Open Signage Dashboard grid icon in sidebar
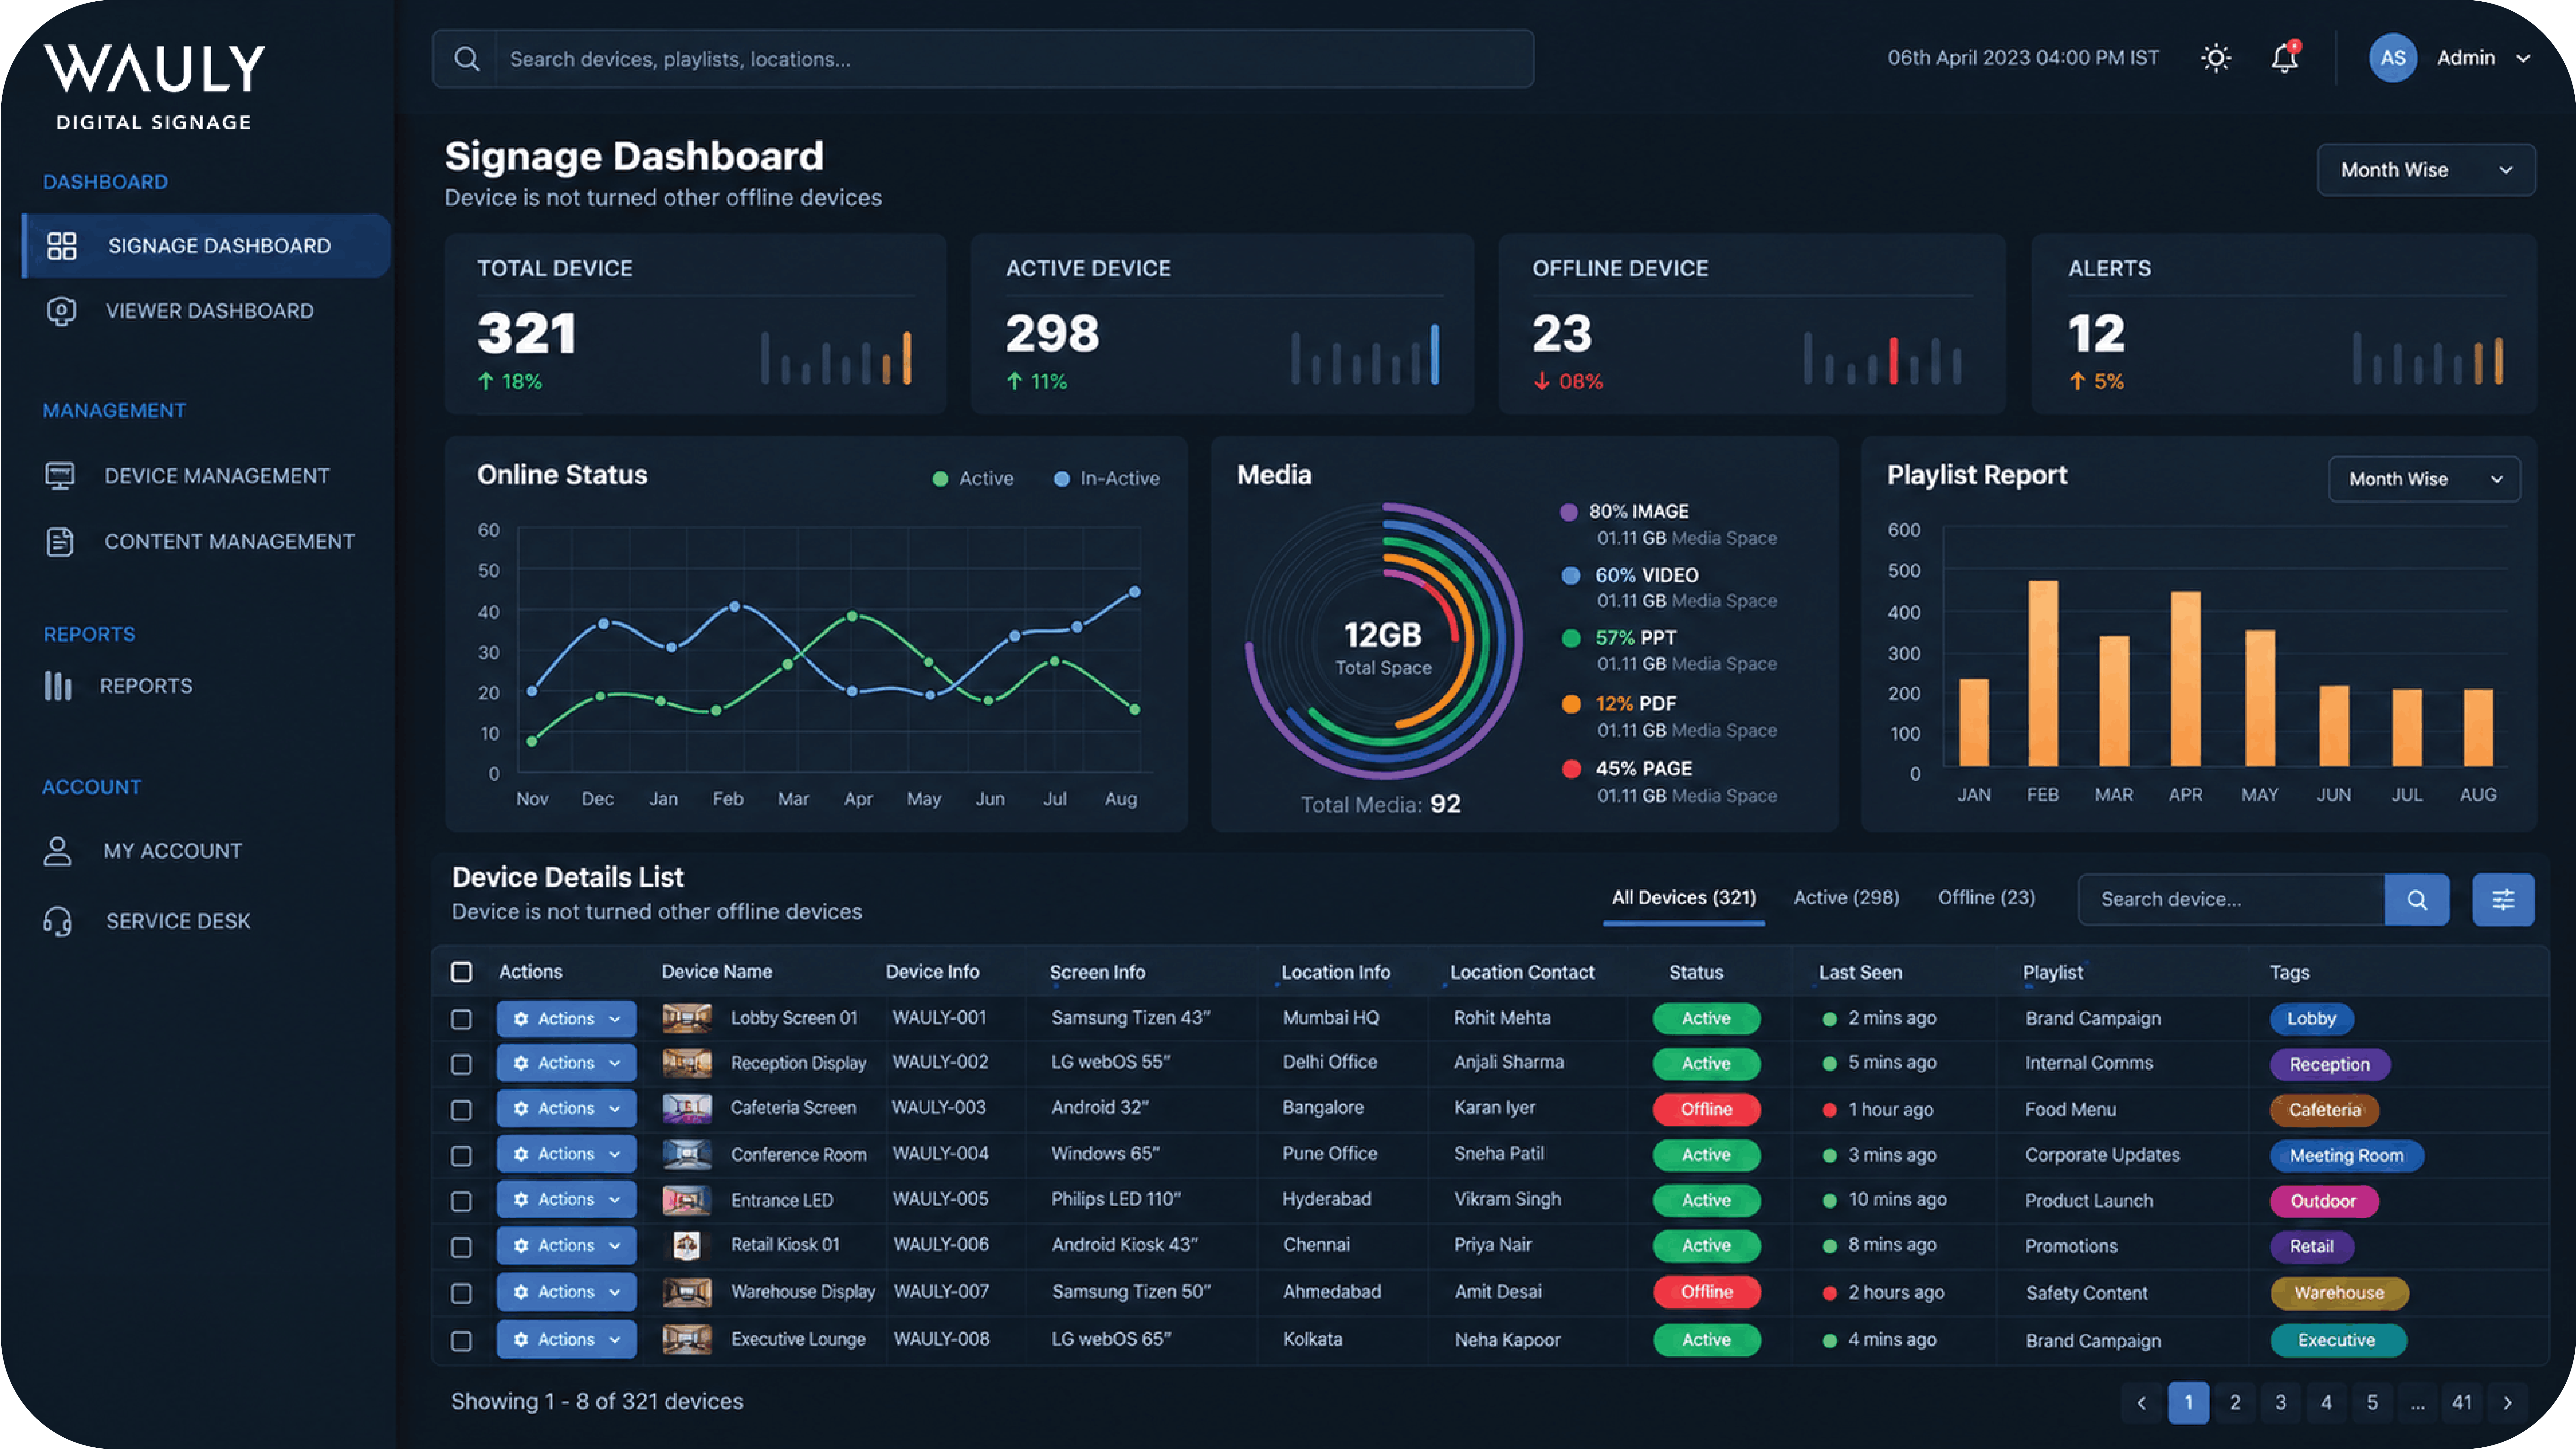Image resolution: width=2576 pixels, height=1449 pixels. click(62, 246)
